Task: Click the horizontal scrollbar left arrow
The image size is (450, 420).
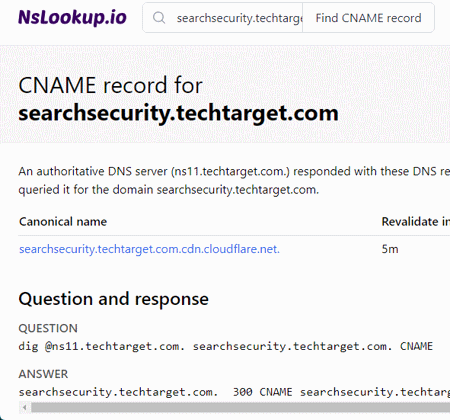Action: (24, 407)
